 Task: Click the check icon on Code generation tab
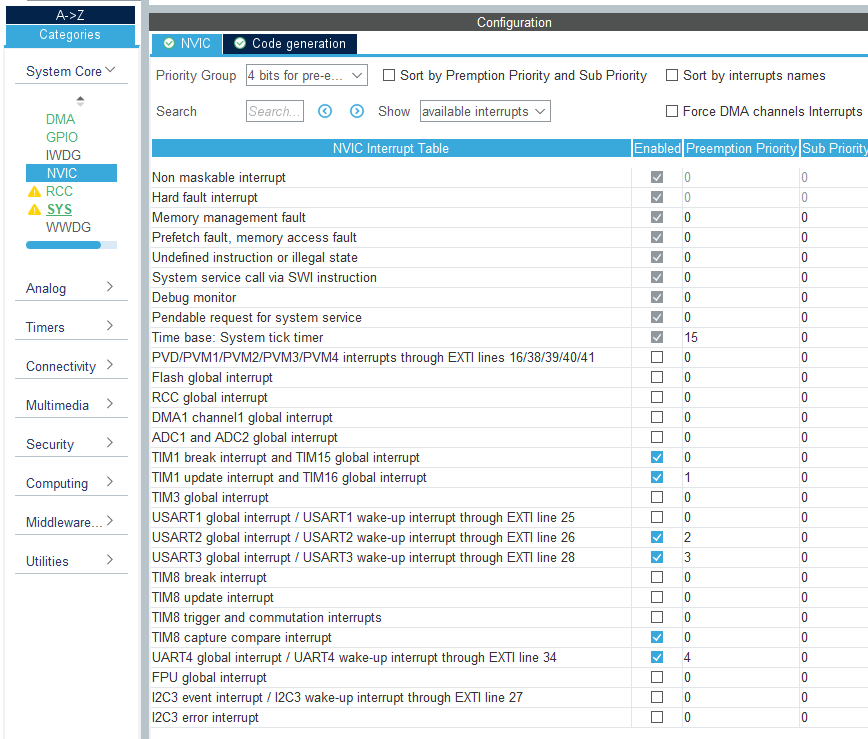240,43
